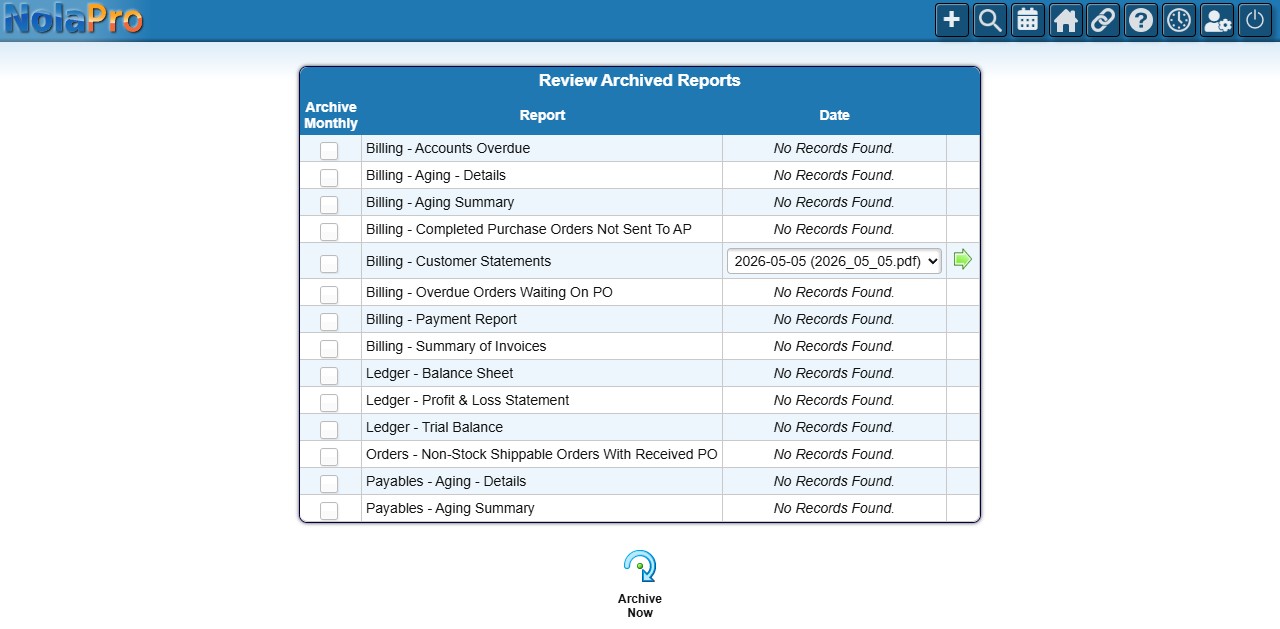The image size is (1280, 629).
Task: Click the Ledger - Trial Balance report name
Action: click(434, 427)
